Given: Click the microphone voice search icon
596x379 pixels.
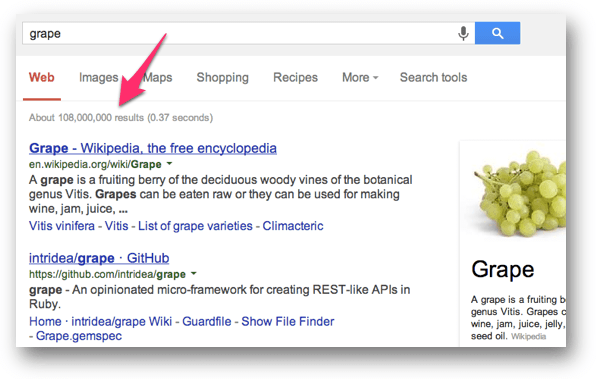Looking at the screenshot, I should pos(463,33).
